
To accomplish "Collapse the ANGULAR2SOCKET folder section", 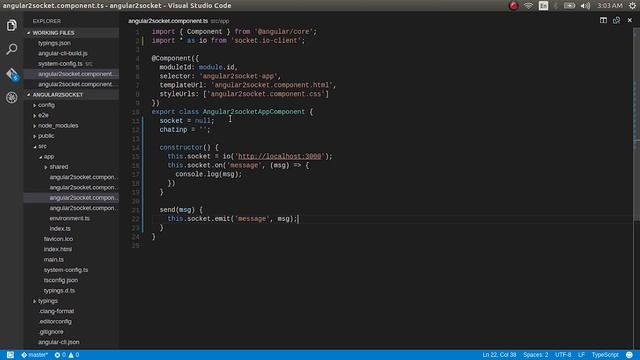I will click(x=71, y=95).
